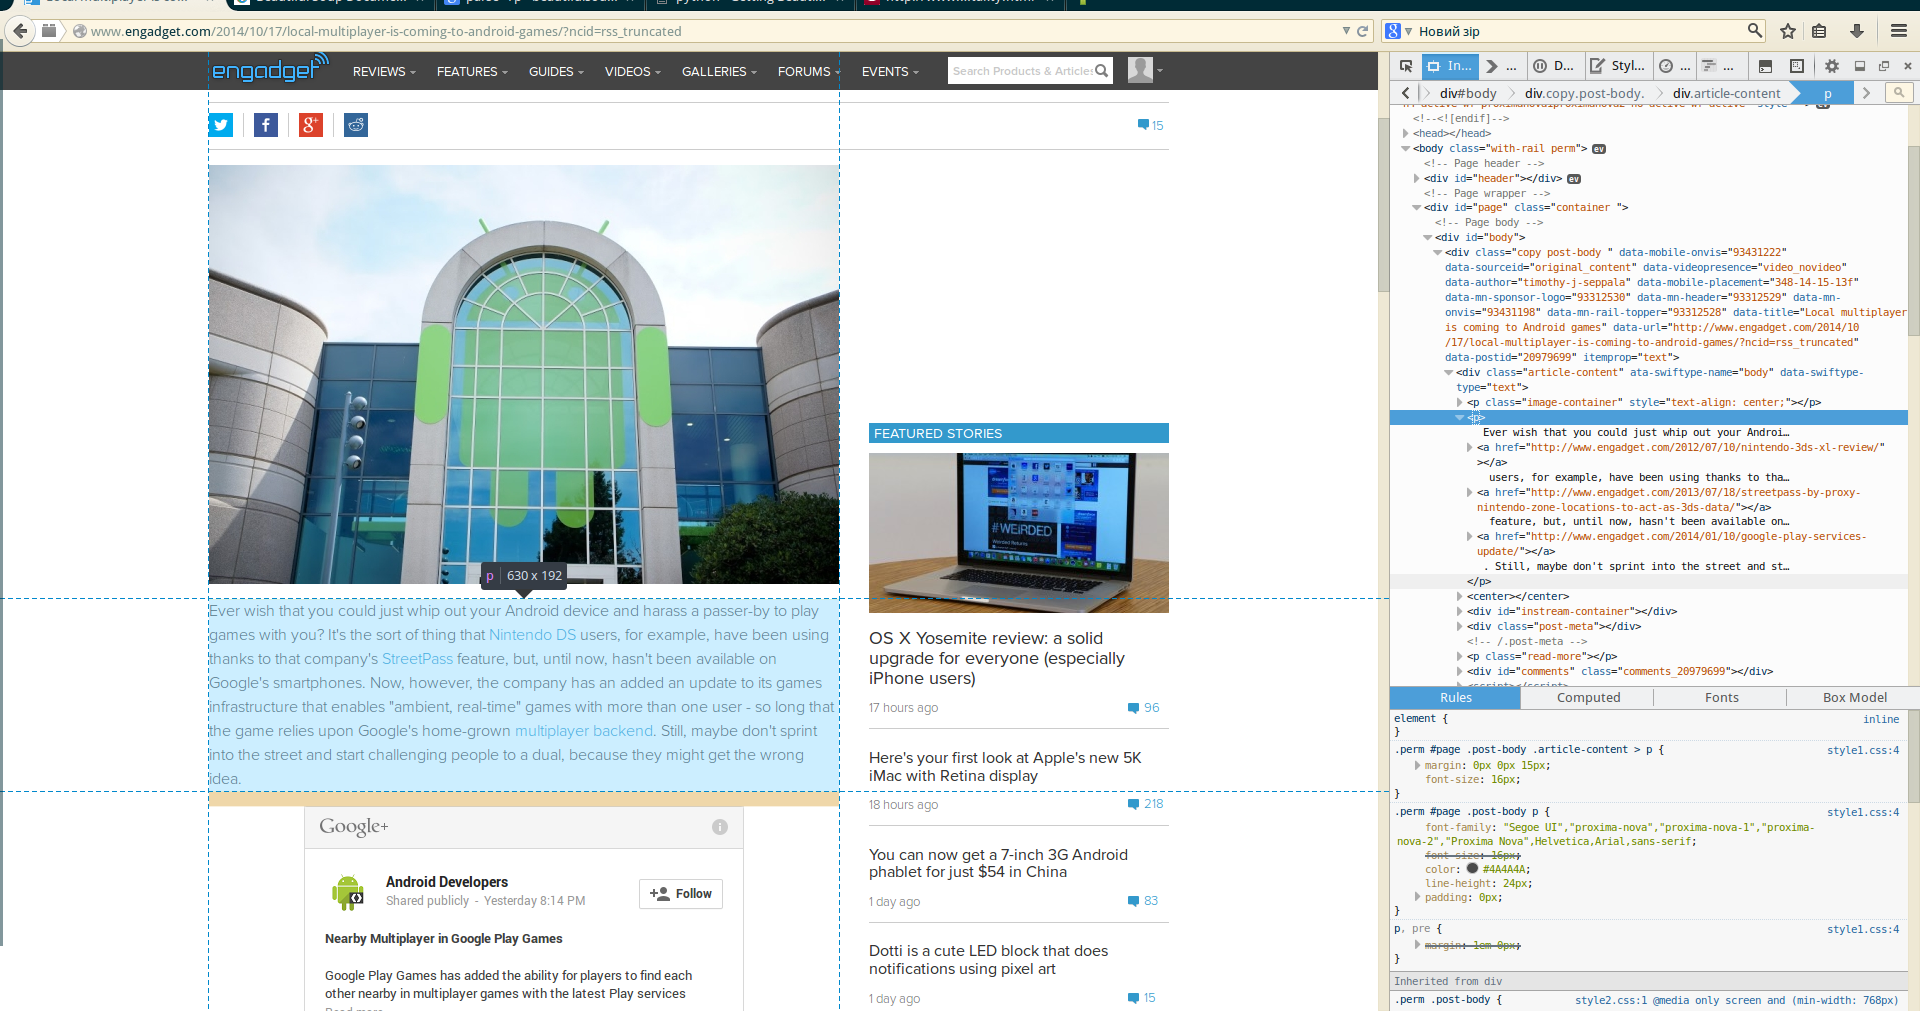Expand the head node in the markup tree

click(x=1405, y=133)
